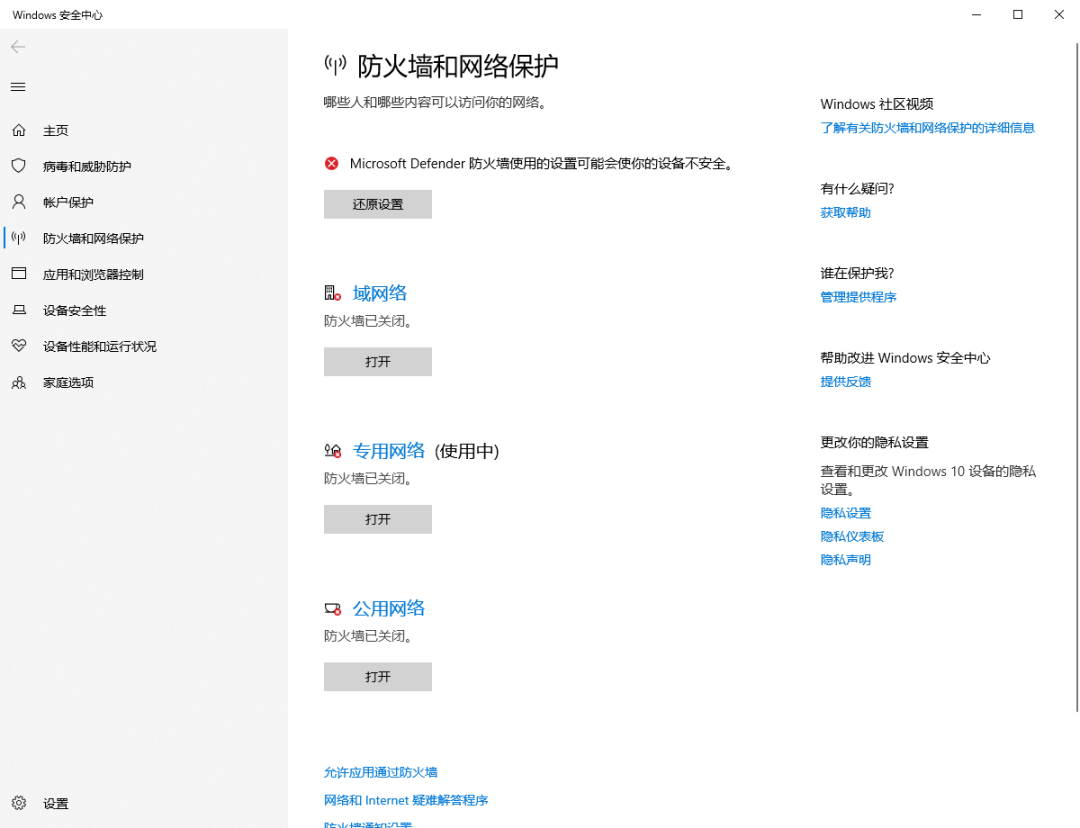Open the 专用网络 link
The height and width of the screenshot is (828, 1080).
coord(388,451)
